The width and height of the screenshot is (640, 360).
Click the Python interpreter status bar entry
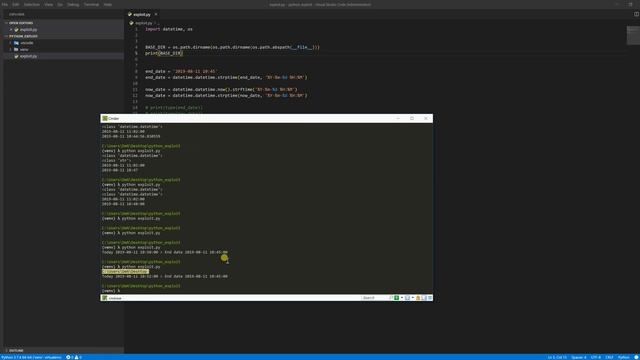31,357
